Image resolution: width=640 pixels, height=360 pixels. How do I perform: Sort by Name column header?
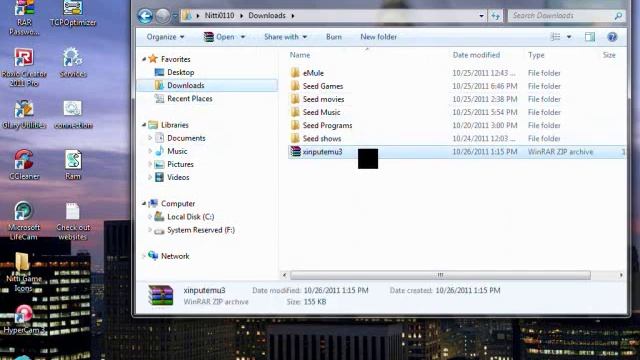click(300, 55)
